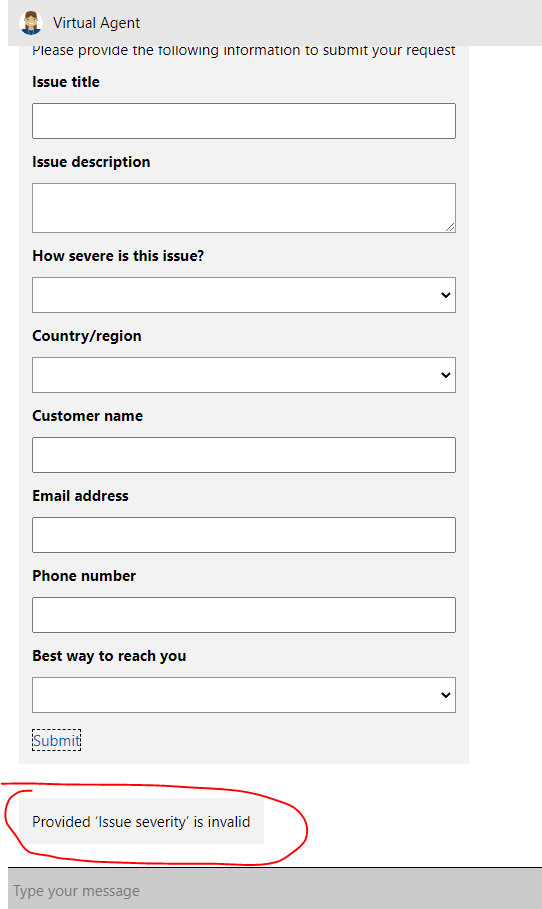Open the How severe is this issue dropdown

243,294
